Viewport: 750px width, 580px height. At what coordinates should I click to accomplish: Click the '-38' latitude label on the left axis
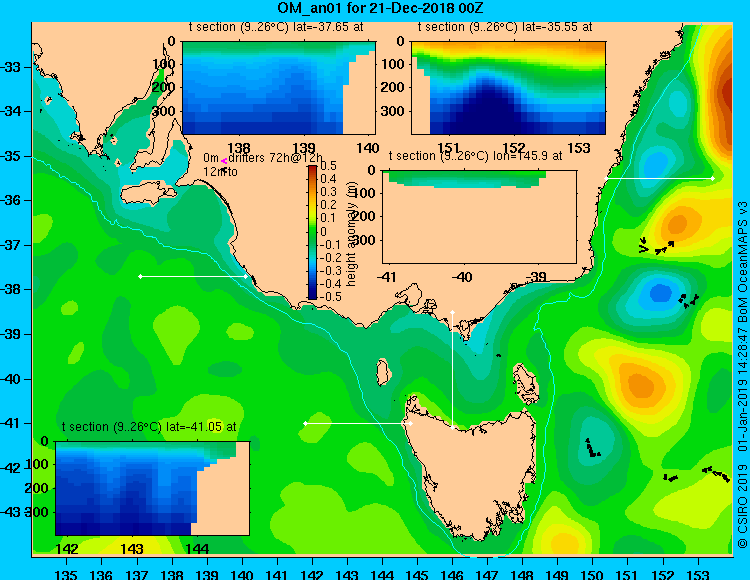point(11,289)
